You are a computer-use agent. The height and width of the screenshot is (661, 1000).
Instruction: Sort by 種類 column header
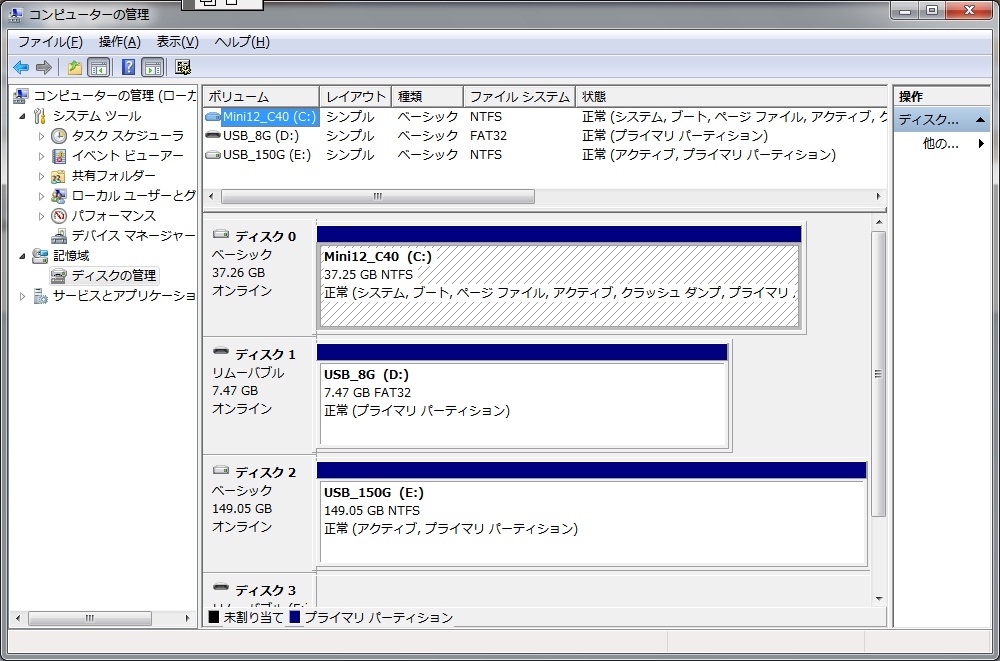coord(427,97)
